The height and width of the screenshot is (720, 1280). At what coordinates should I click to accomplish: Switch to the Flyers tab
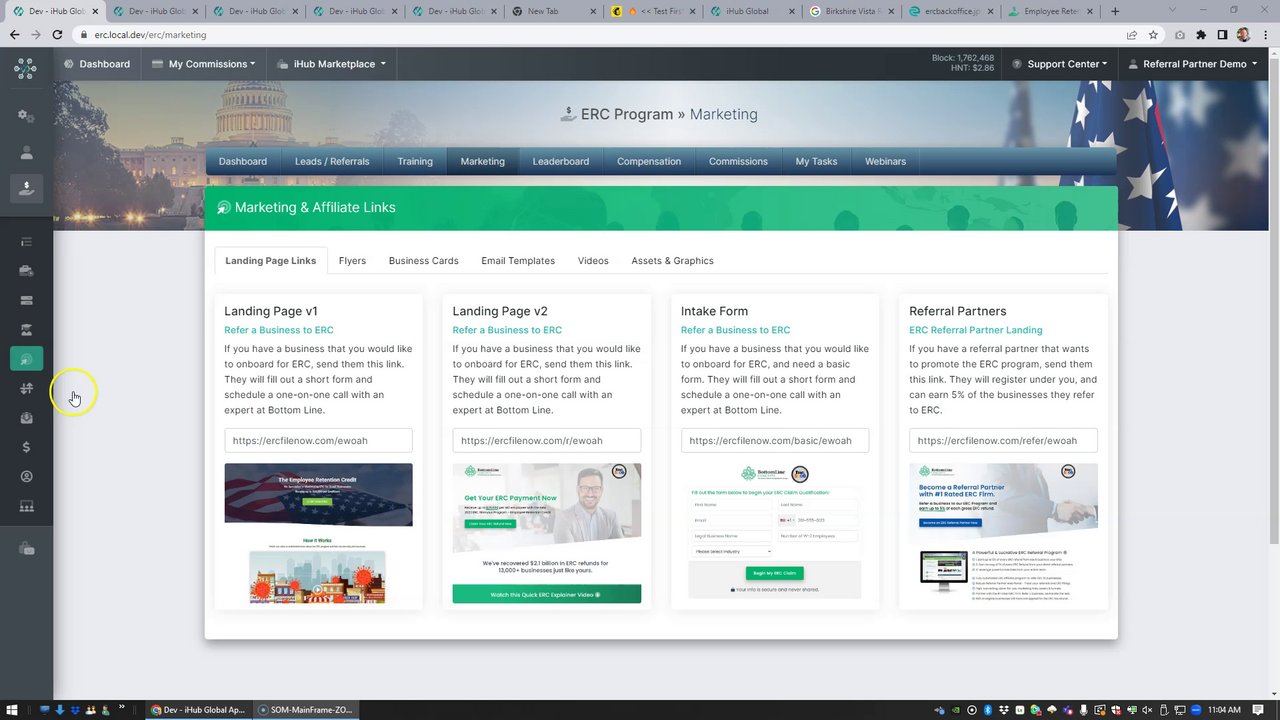[352, 260]
